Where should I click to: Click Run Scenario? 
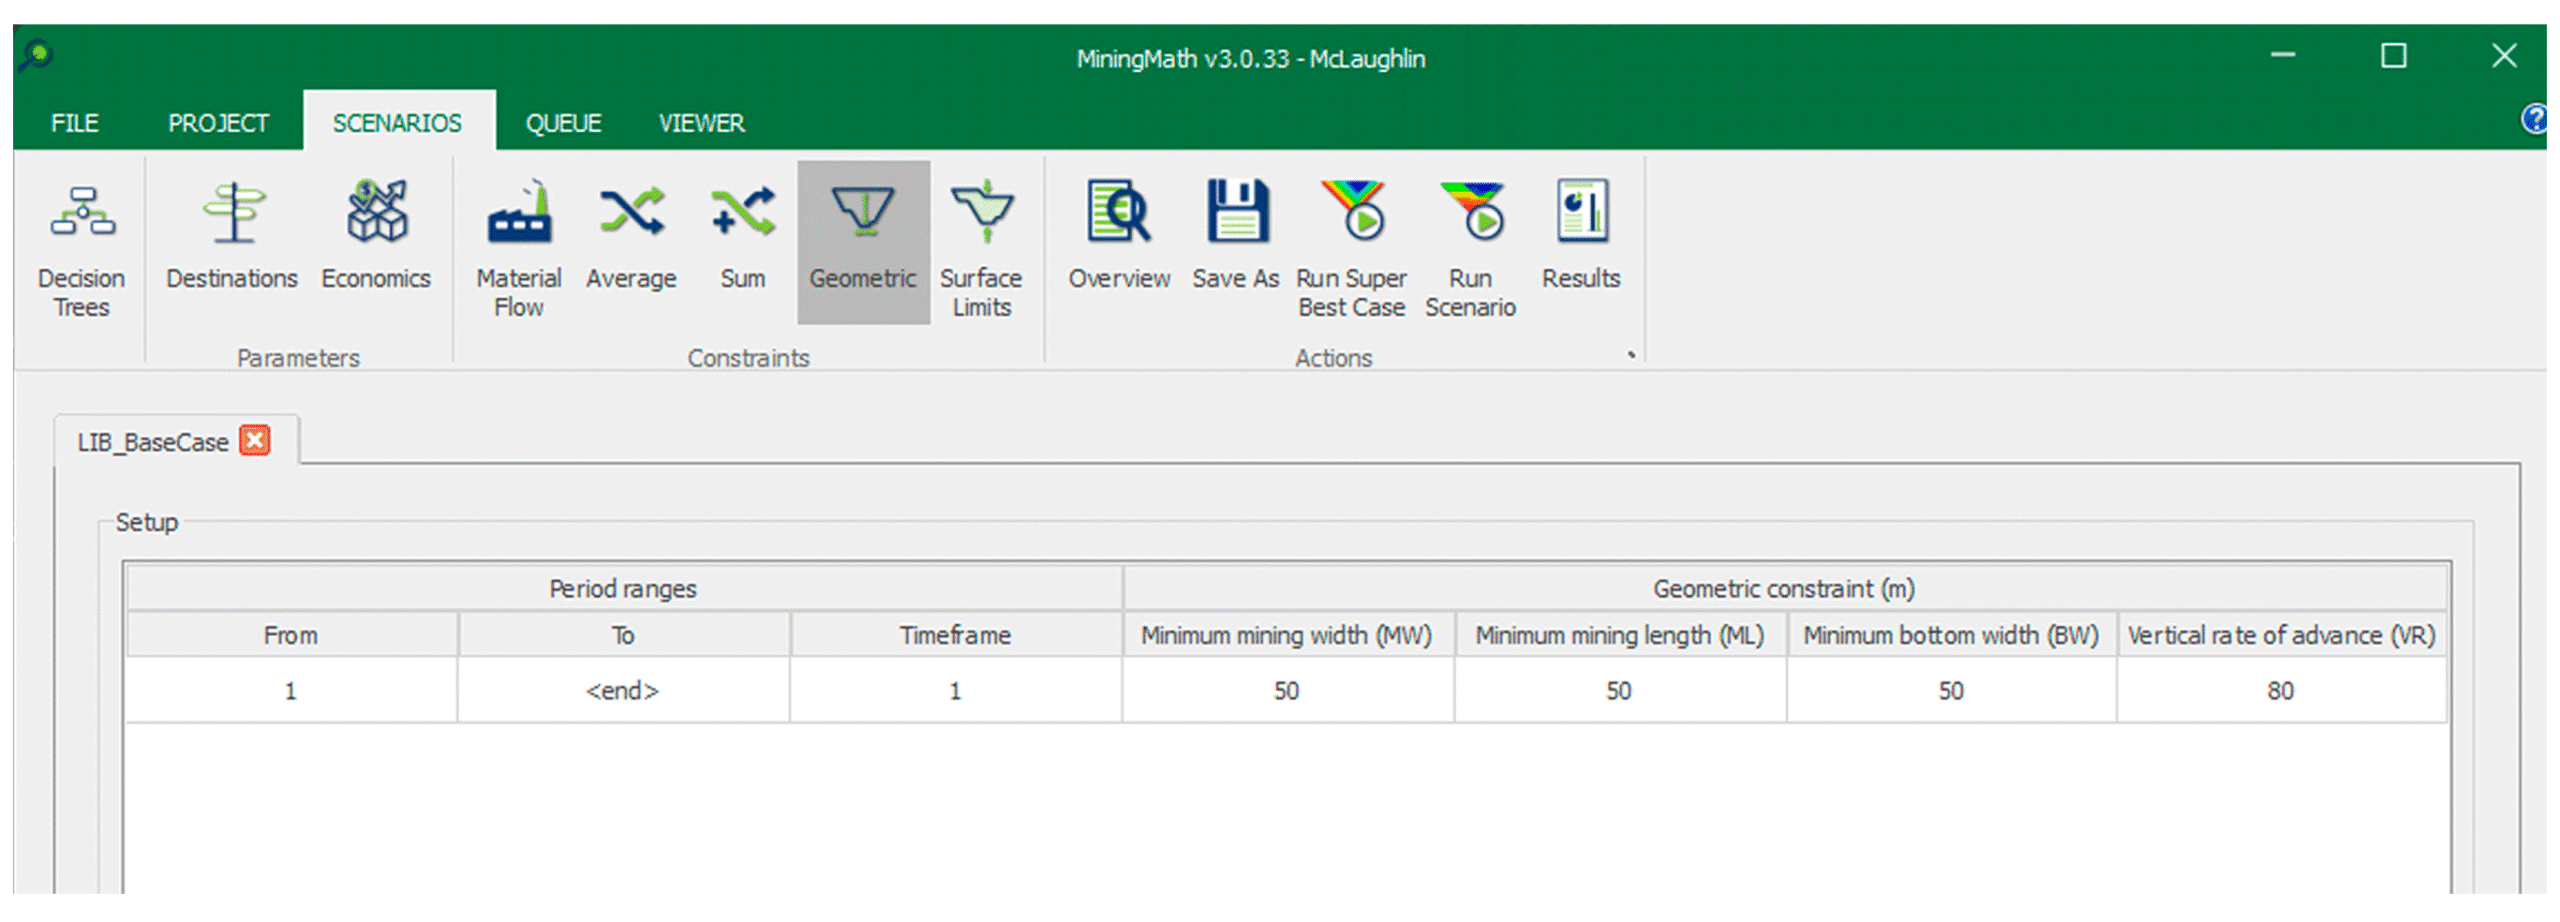(1469, 247)
